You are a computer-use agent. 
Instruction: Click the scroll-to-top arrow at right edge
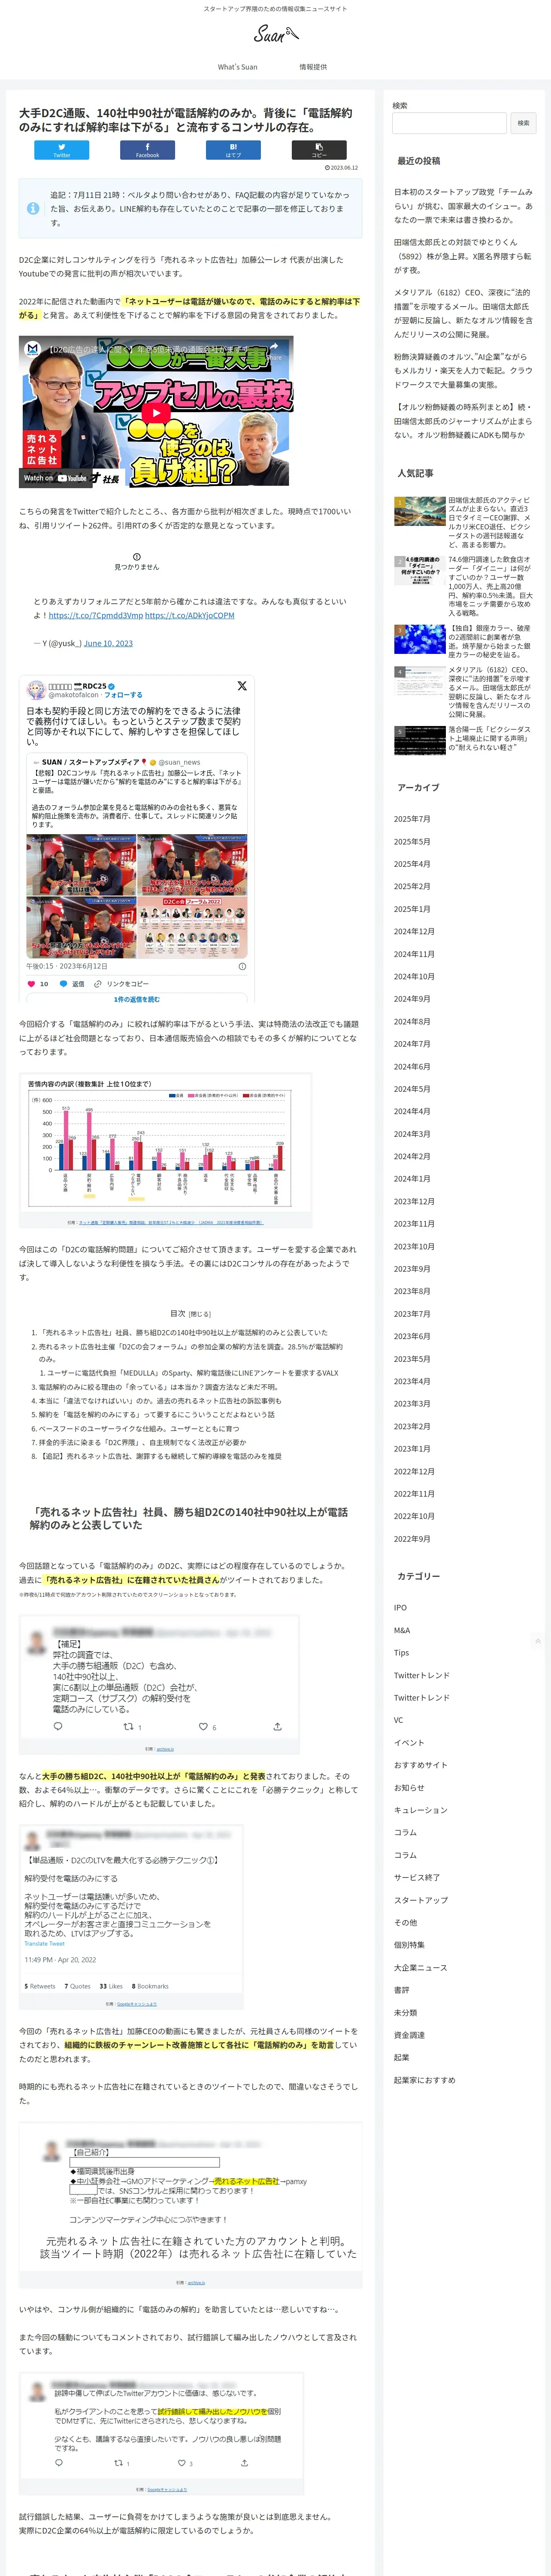tap(538, 1641)
